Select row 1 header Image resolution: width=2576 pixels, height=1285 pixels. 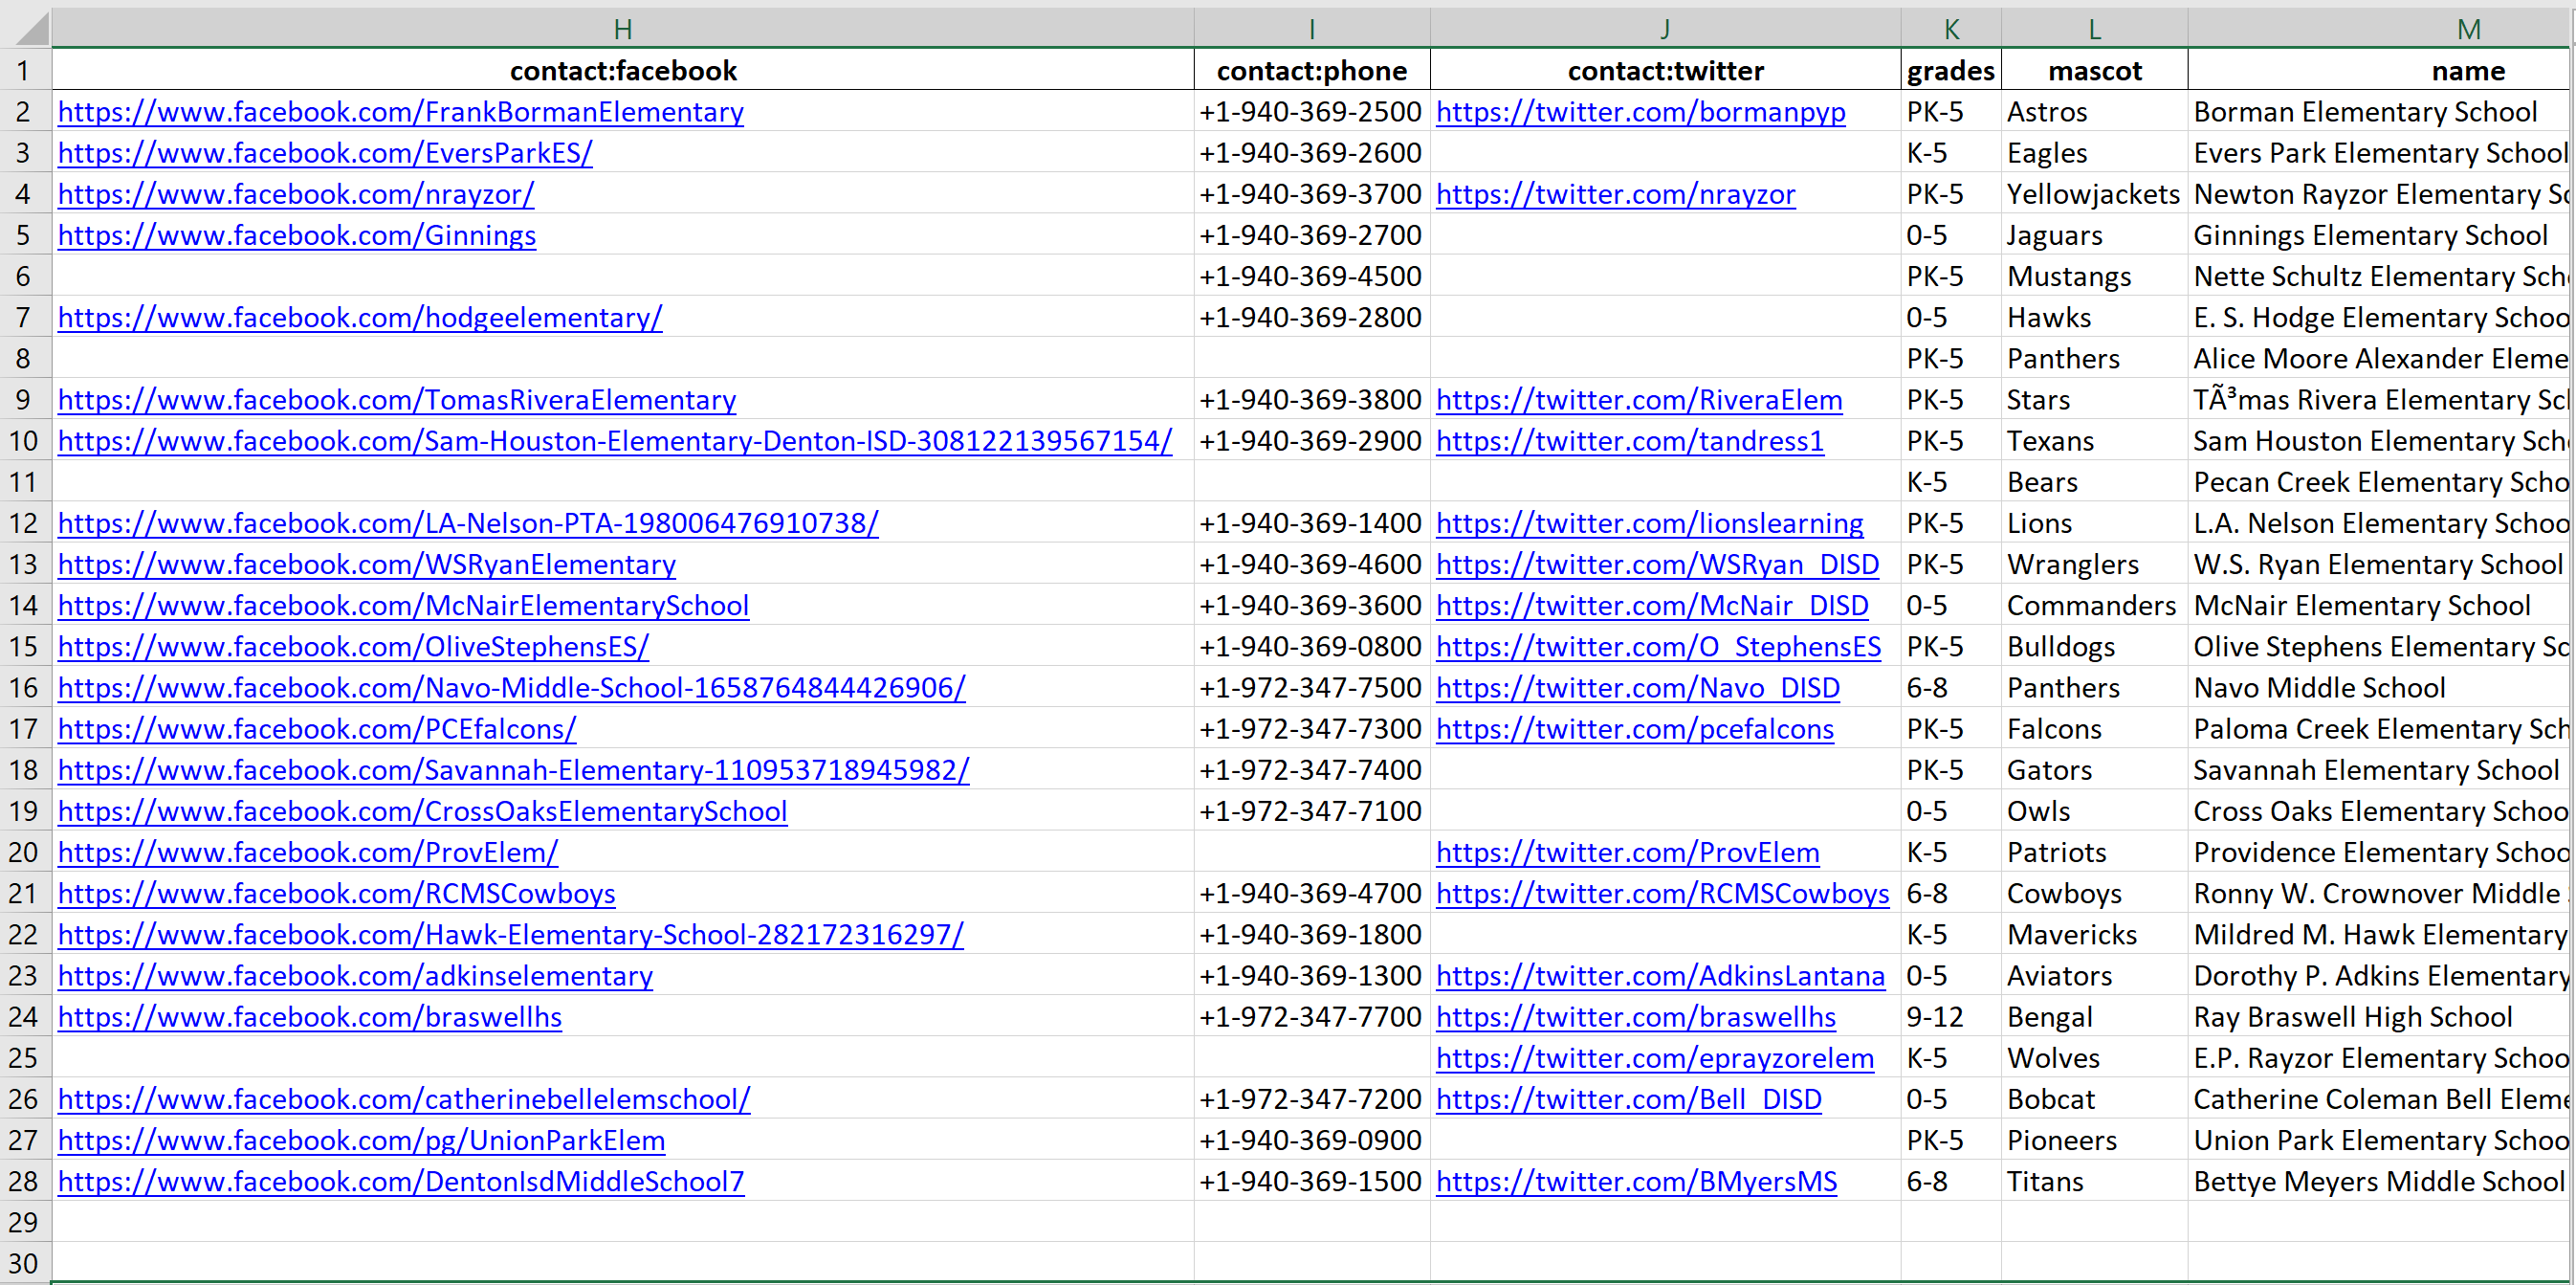pyautogui.click(x=24, y=71)
